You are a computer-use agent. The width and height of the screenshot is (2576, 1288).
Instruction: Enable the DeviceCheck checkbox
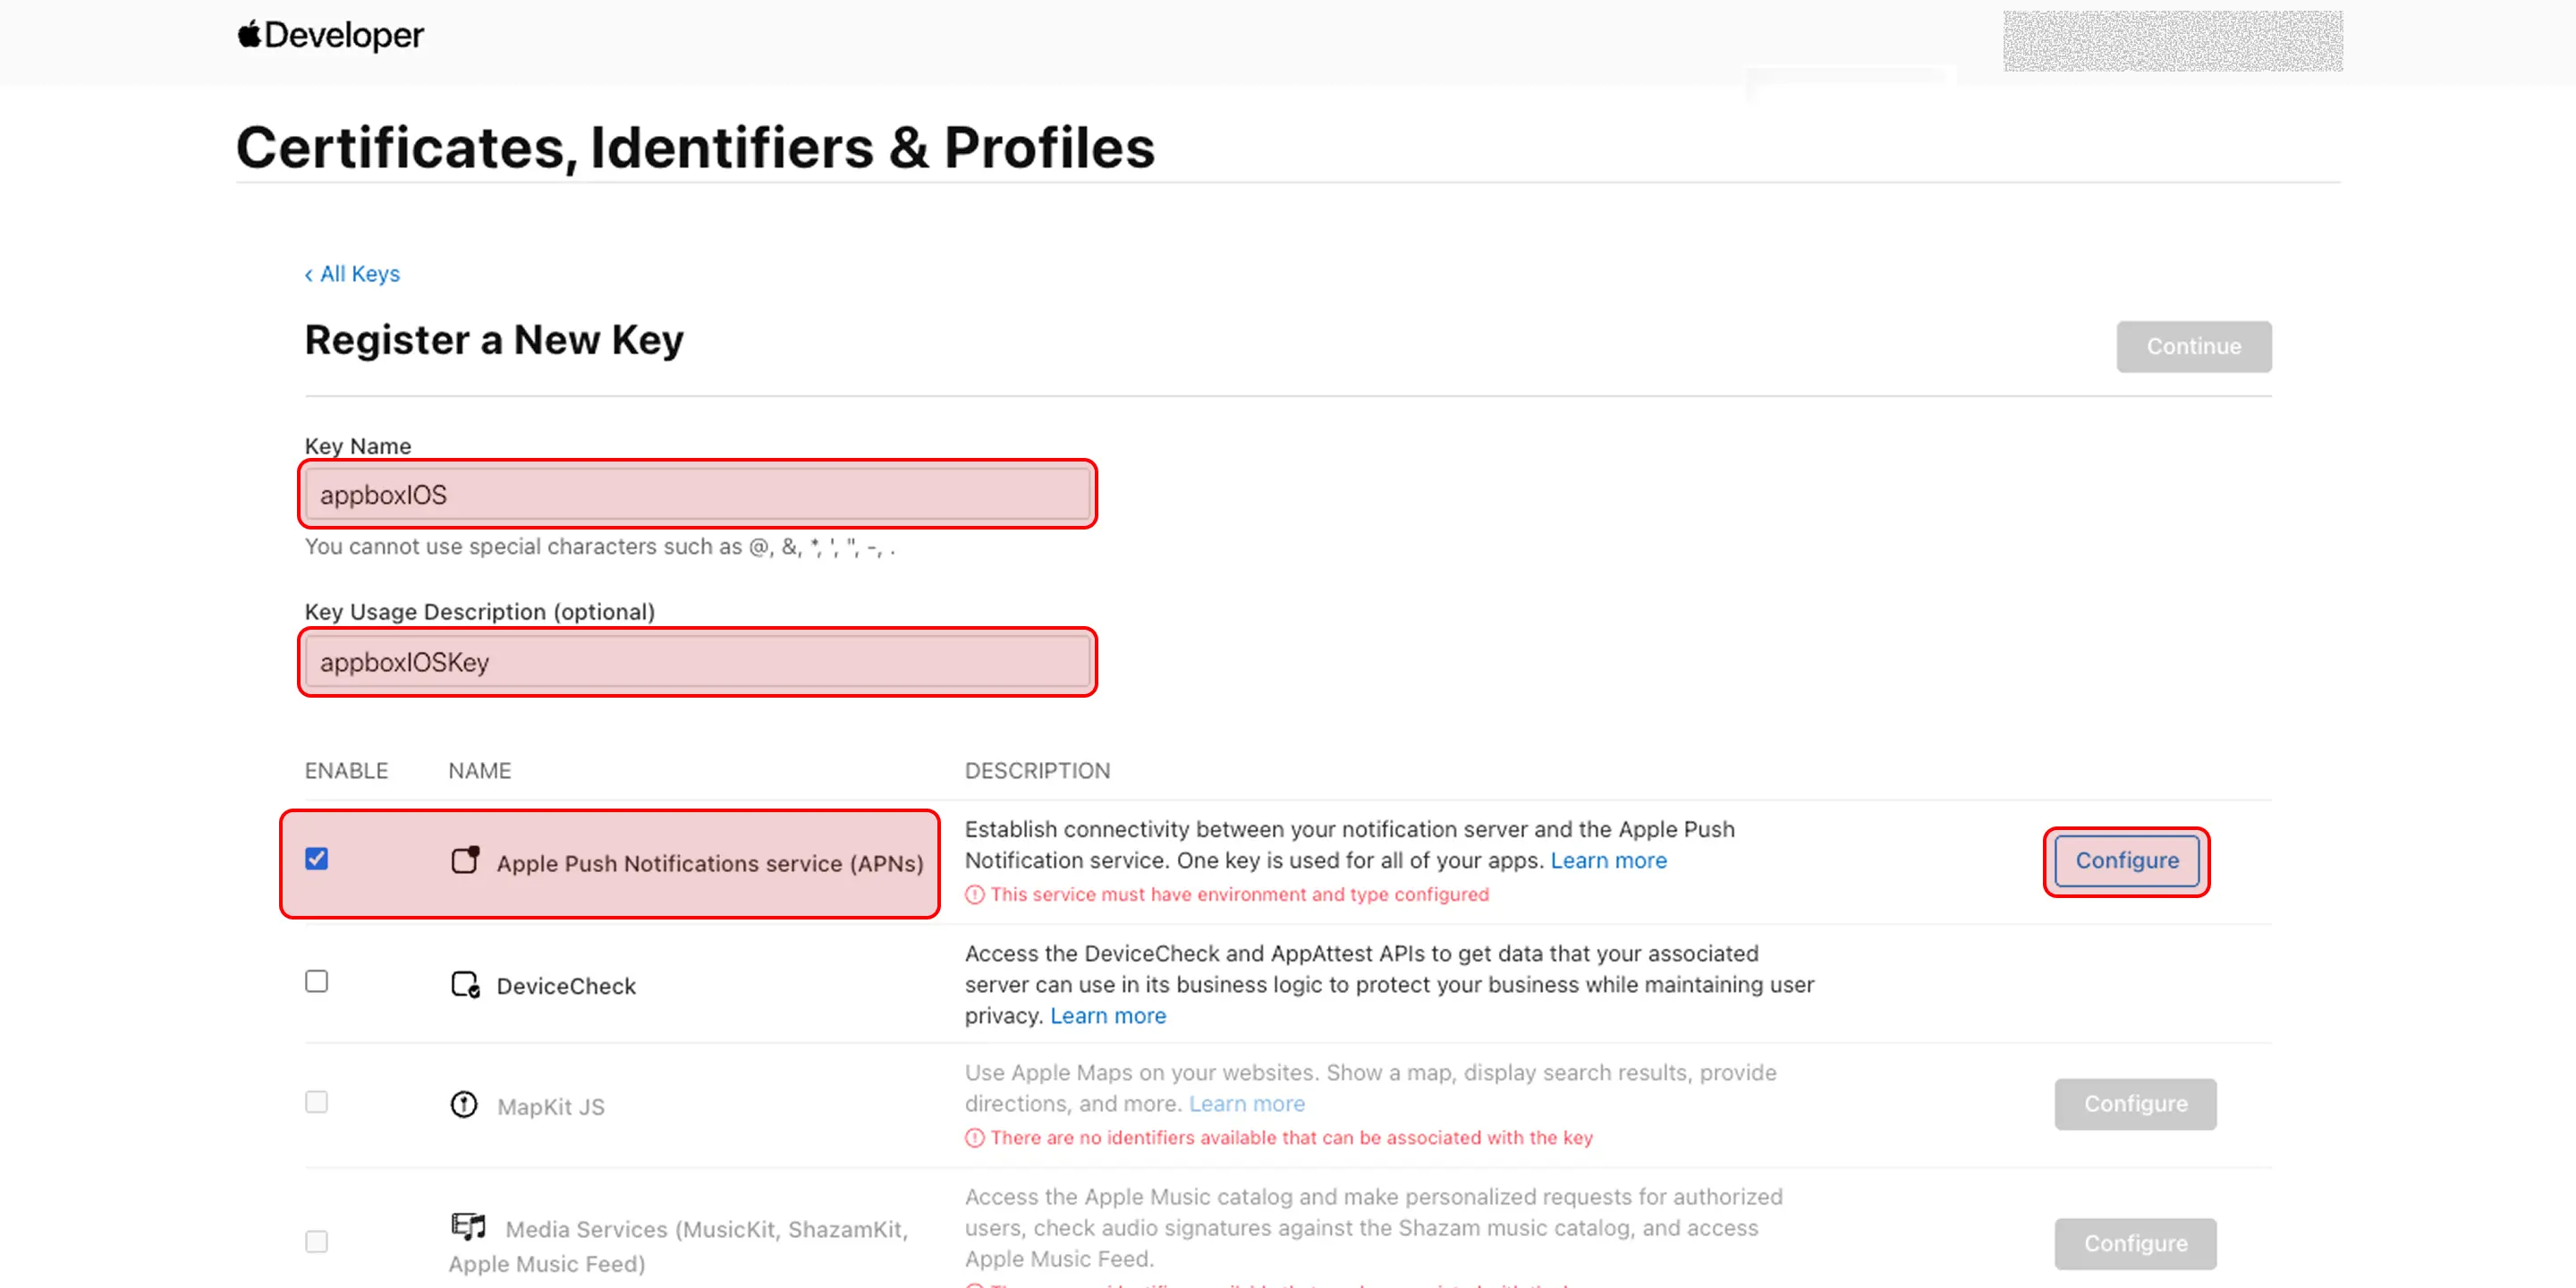(x=317, y=981)
